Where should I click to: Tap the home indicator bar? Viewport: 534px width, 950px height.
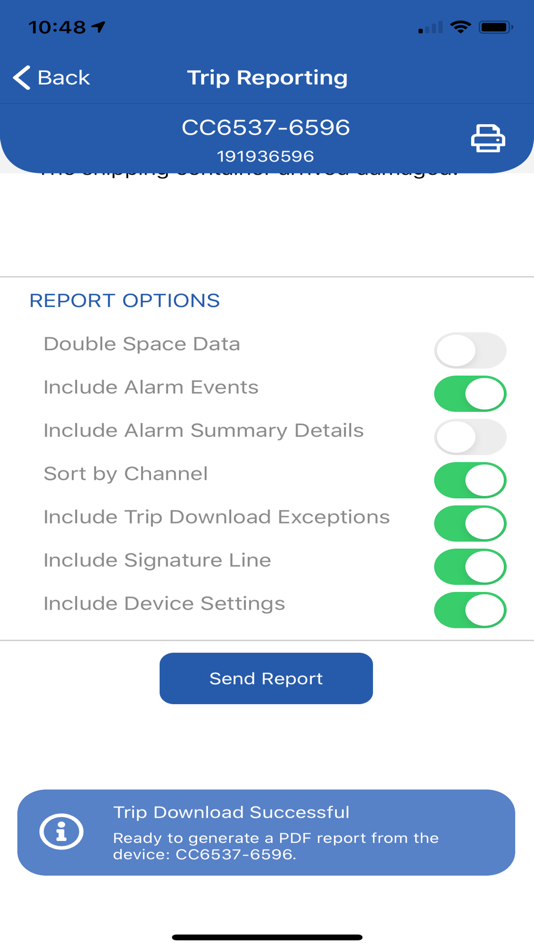coord(267,937)
